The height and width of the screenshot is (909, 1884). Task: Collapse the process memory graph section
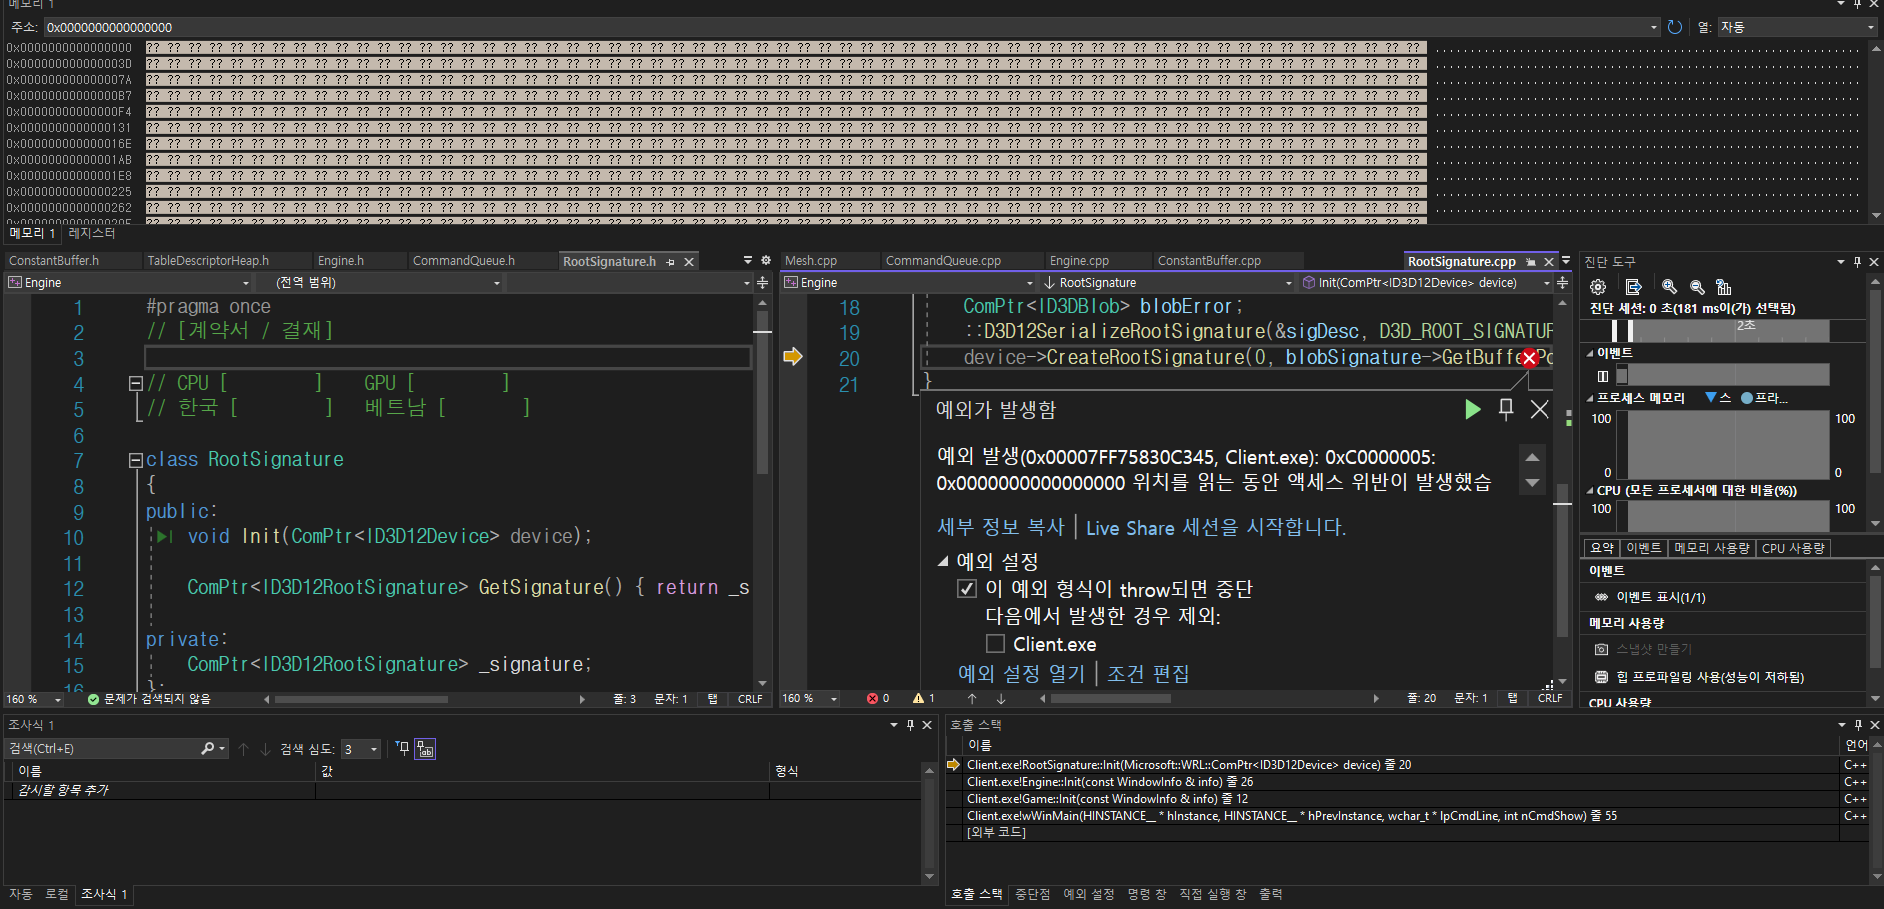(x=1590, y=398)
